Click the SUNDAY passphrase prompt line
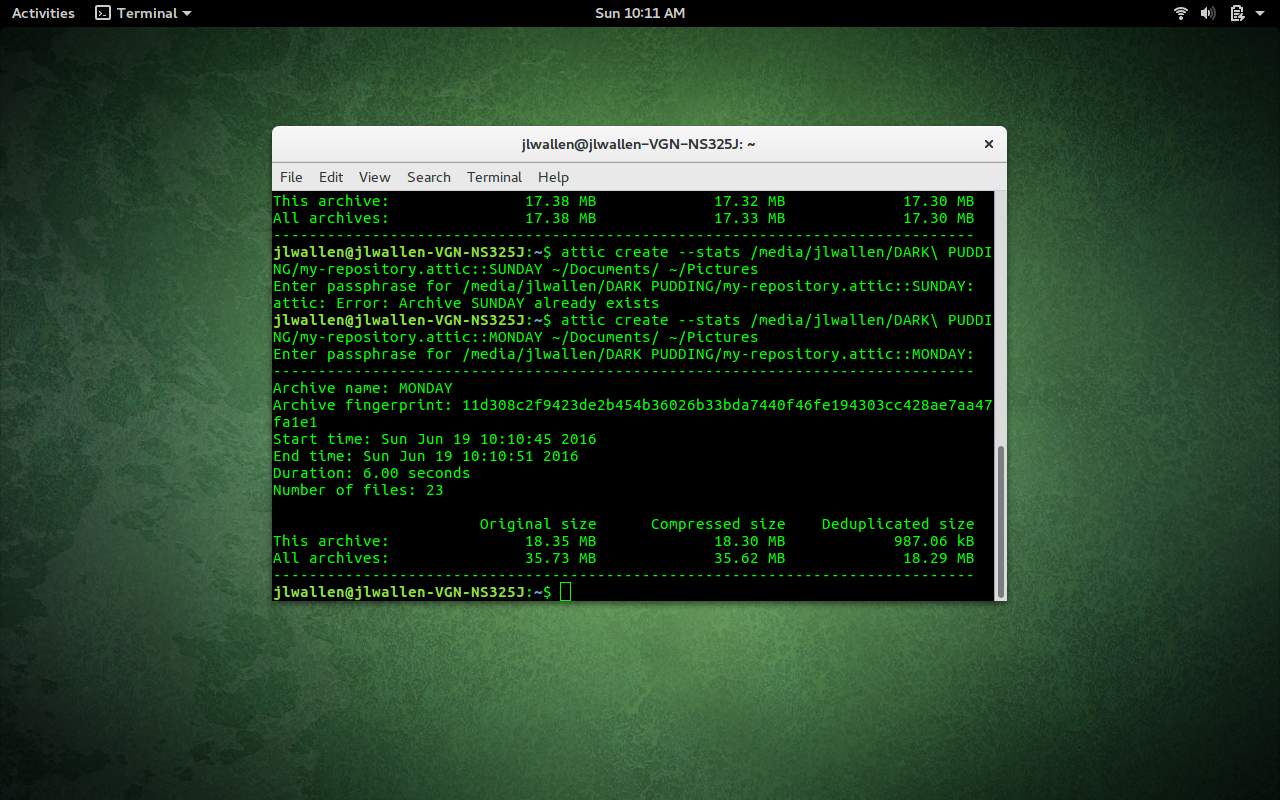The width and height of the screenshot is (1280, 800). click(x=624, y=286)
